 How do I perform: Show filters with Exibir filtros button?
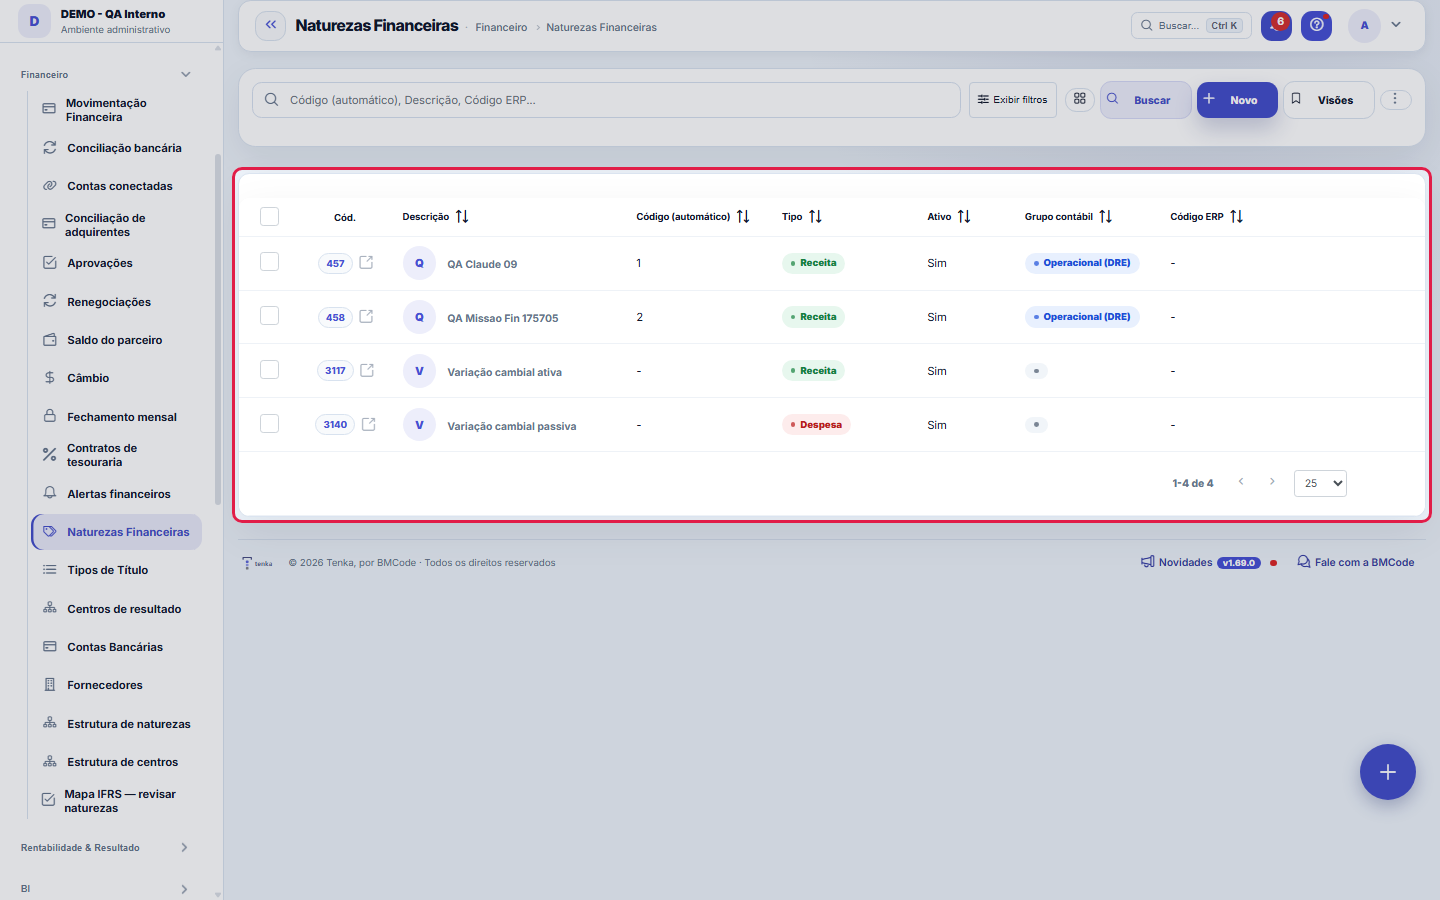pyautogui.click(x=1012, y=100)
